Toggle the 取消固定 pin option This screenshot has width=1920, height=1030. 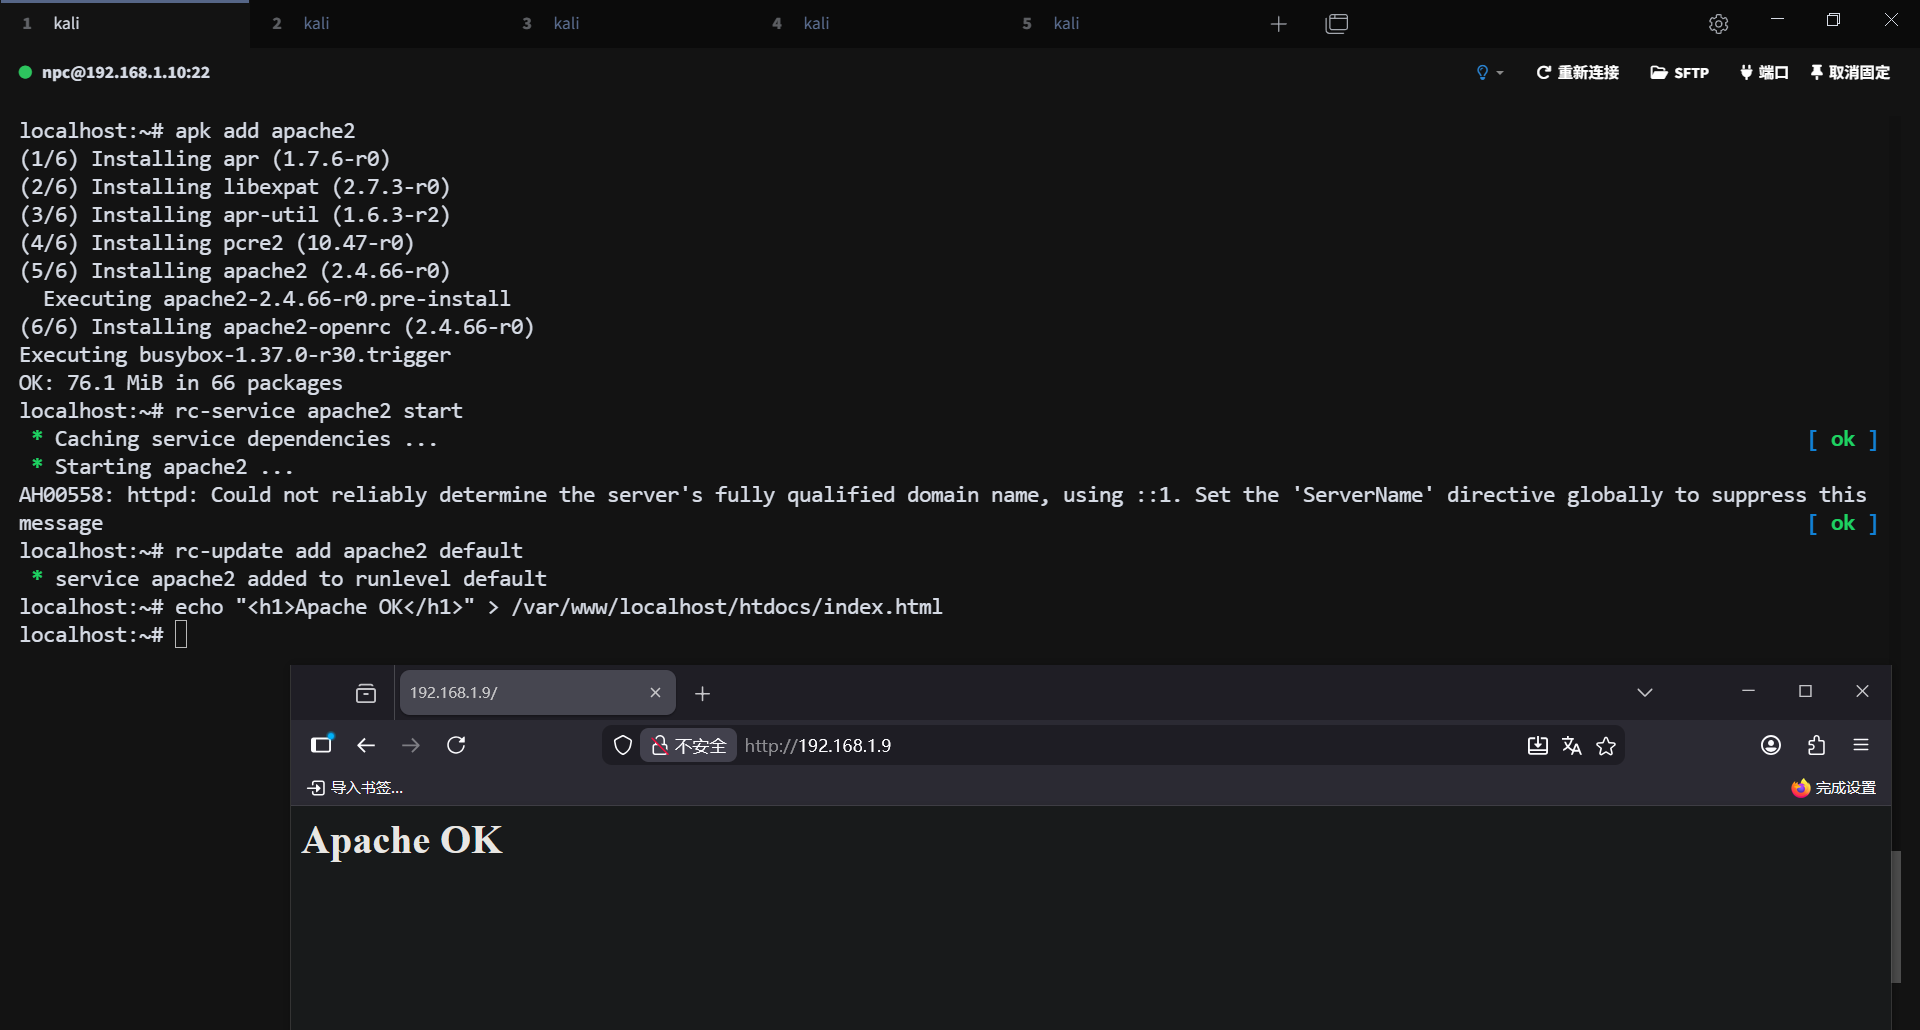(1850, 72)
